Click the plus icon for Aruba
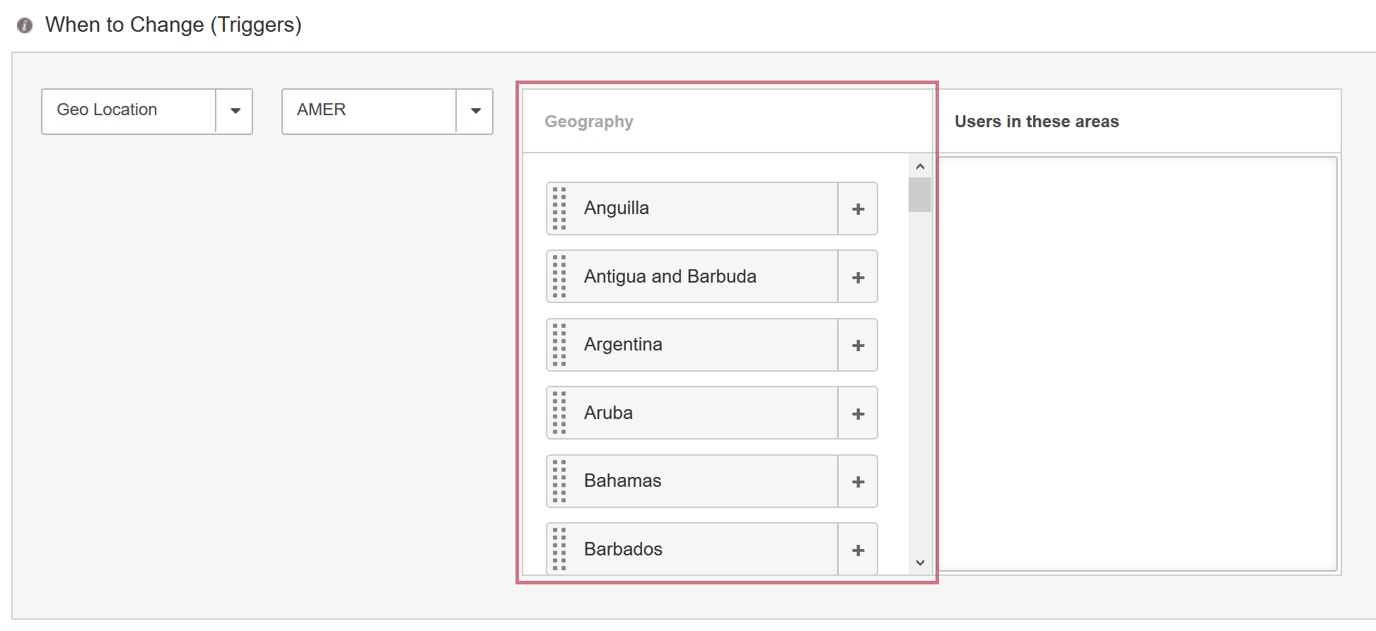Screen dimensions: 1376x631 tap(857, 412)
